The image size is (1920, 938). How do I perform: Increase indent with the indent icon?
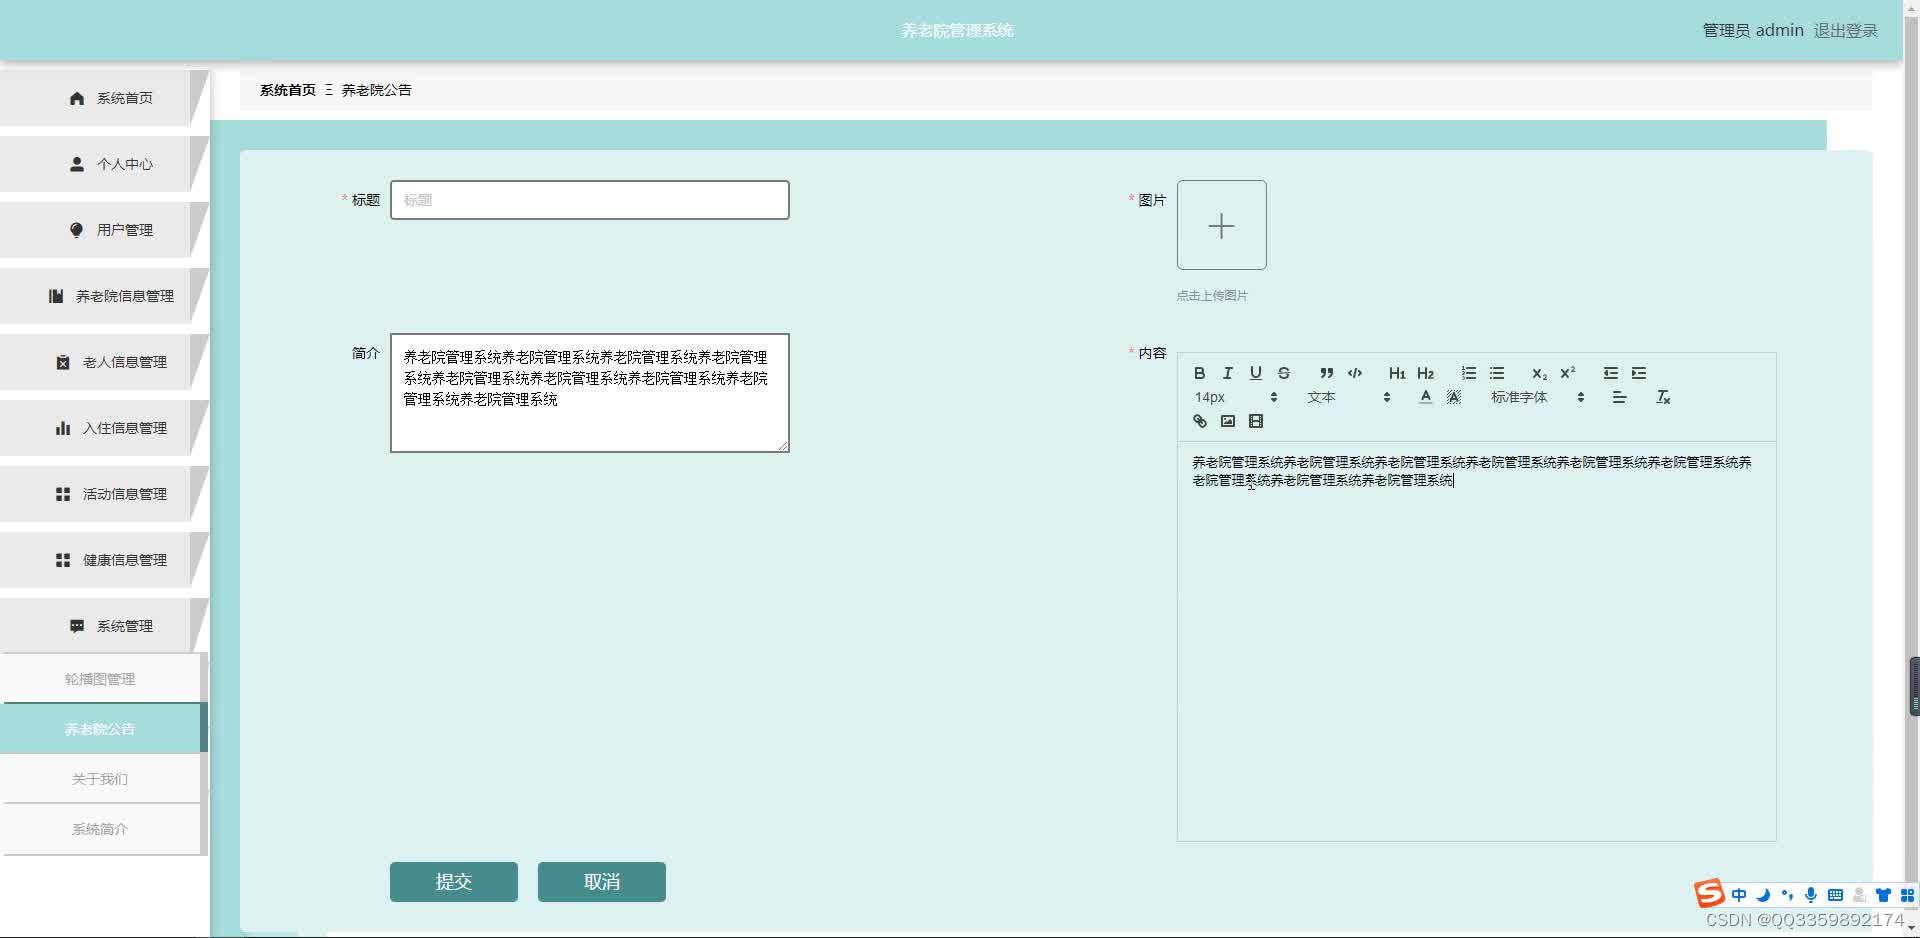coord(1639,373)
